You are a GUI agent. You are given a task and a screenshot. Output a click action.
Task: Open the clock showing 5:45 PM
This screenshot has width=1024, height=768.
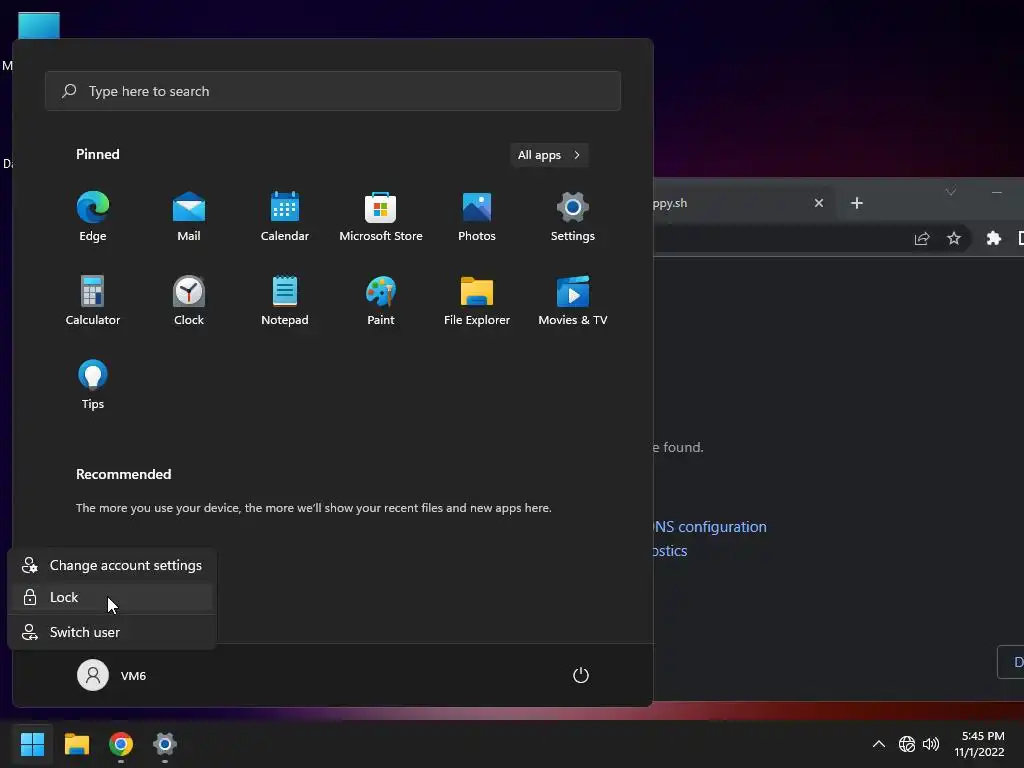pyautogui.click(x=980, y=744)
